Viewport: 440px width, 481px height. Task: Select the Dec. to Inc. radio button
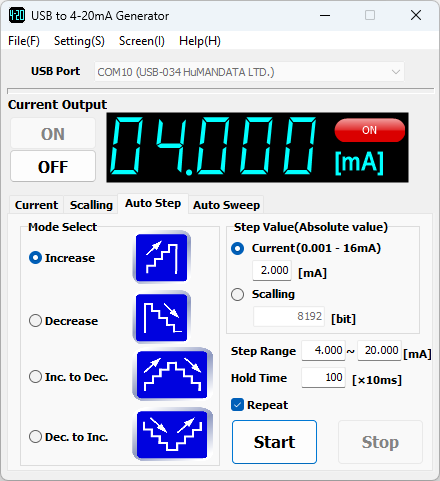tap(35, 437)
